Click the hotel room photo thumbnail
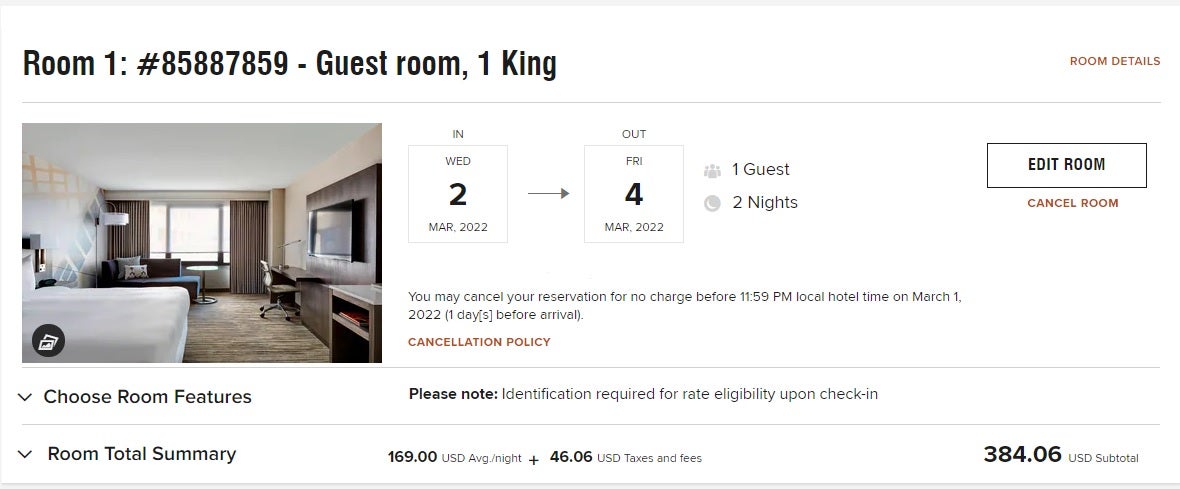 point(202,242)
